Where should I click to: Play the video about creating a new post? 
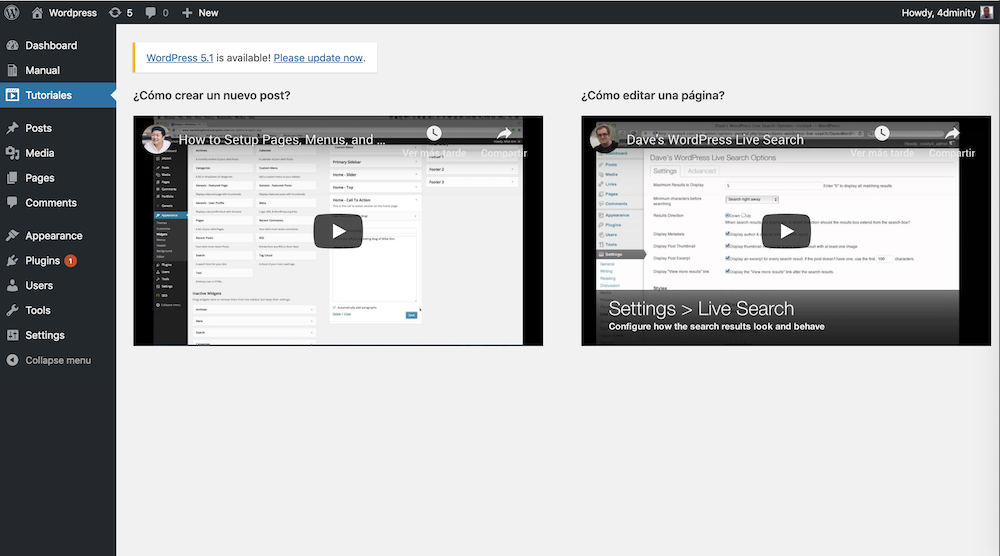click(x=338, y=231)
